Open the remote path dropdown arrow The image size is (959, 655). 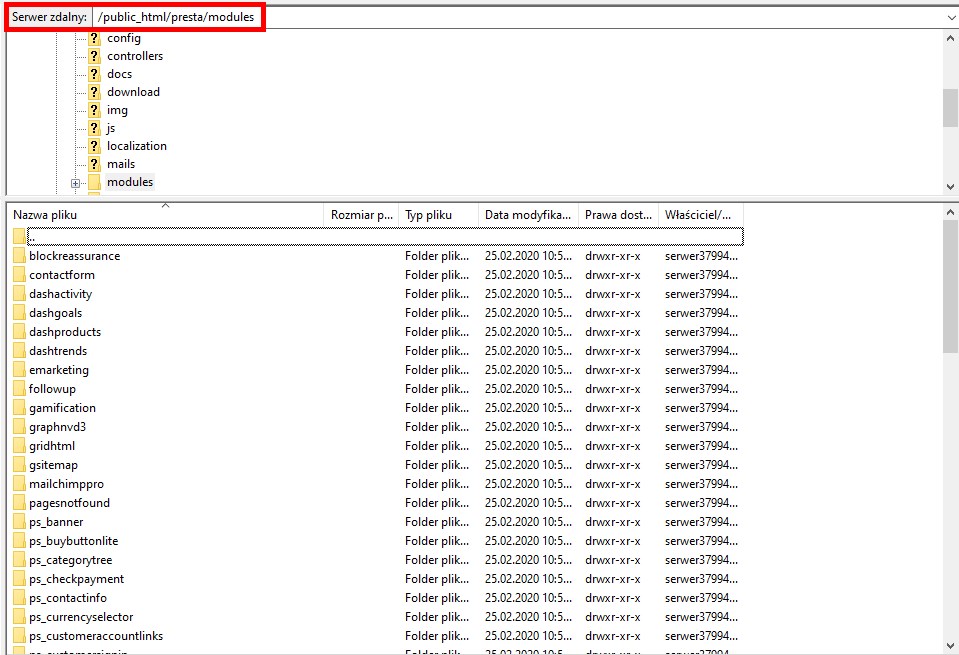click(x=950, y=18)
